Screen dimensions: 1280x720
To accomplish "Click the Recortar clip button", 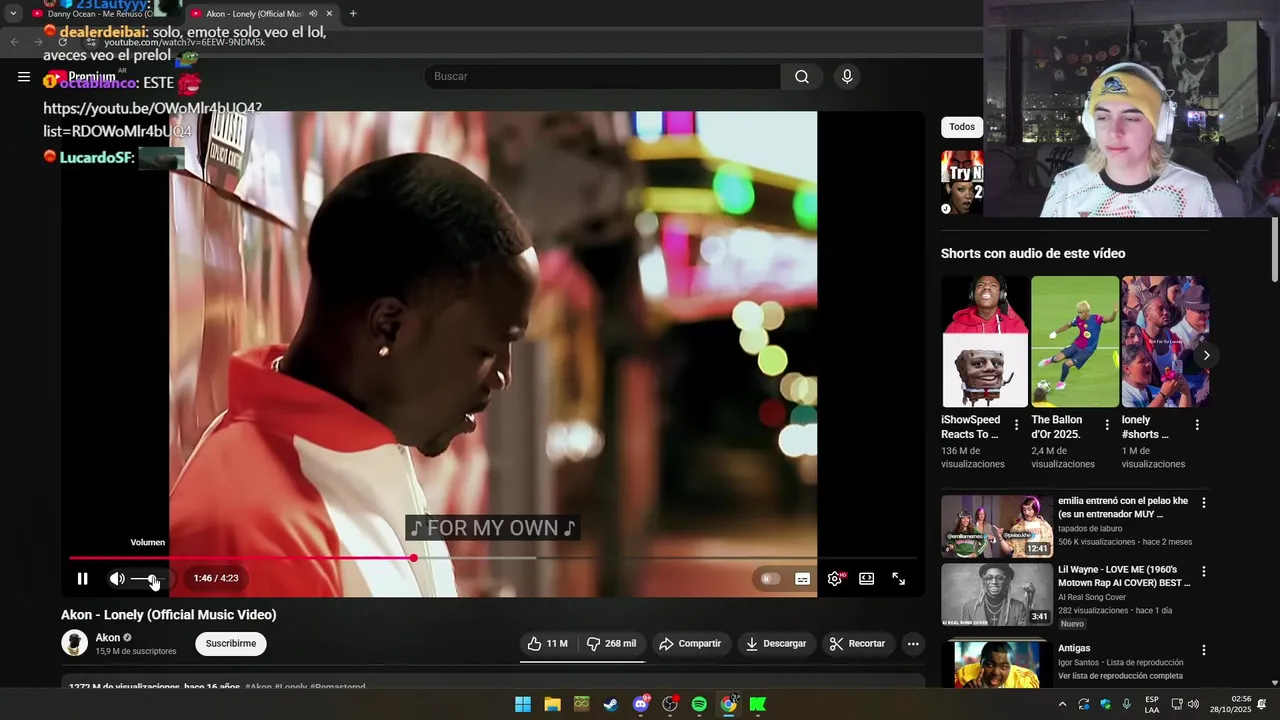I will (x=858, y=643).
